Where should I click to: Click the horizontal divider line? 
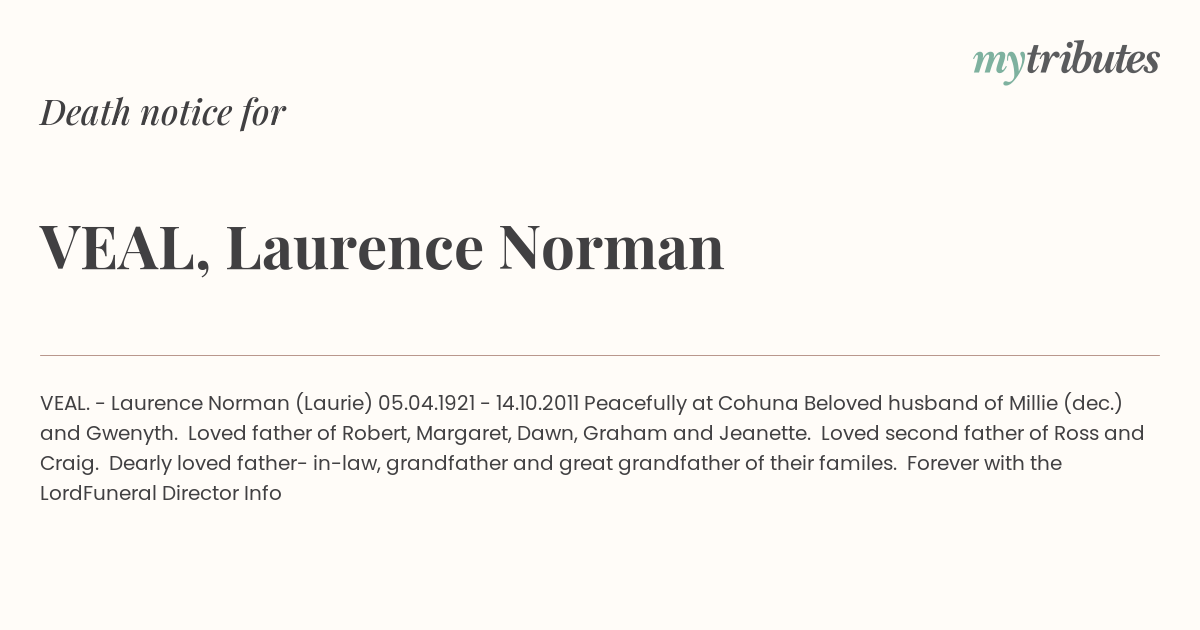[x=600, y=355]
